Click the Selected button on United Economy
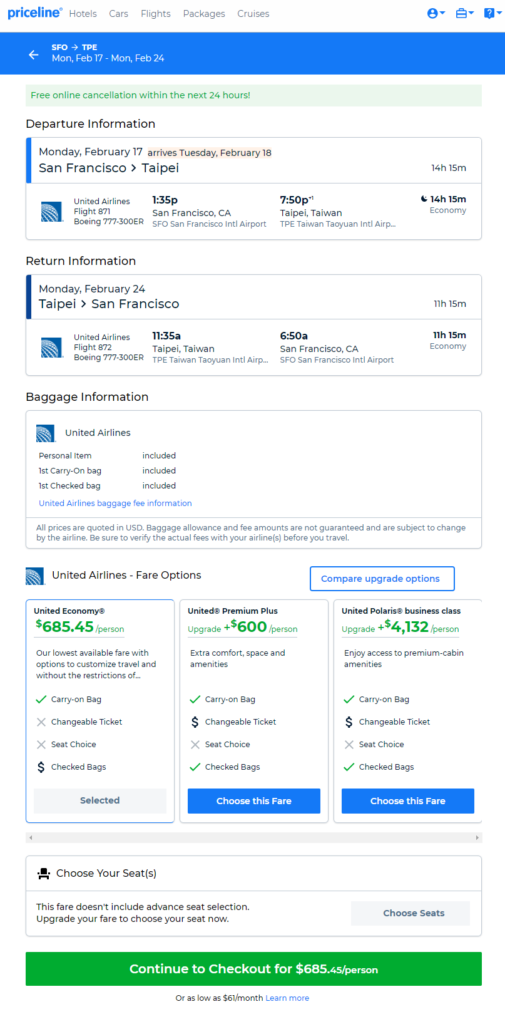The image size is (505, 1024). click(100, 801)
